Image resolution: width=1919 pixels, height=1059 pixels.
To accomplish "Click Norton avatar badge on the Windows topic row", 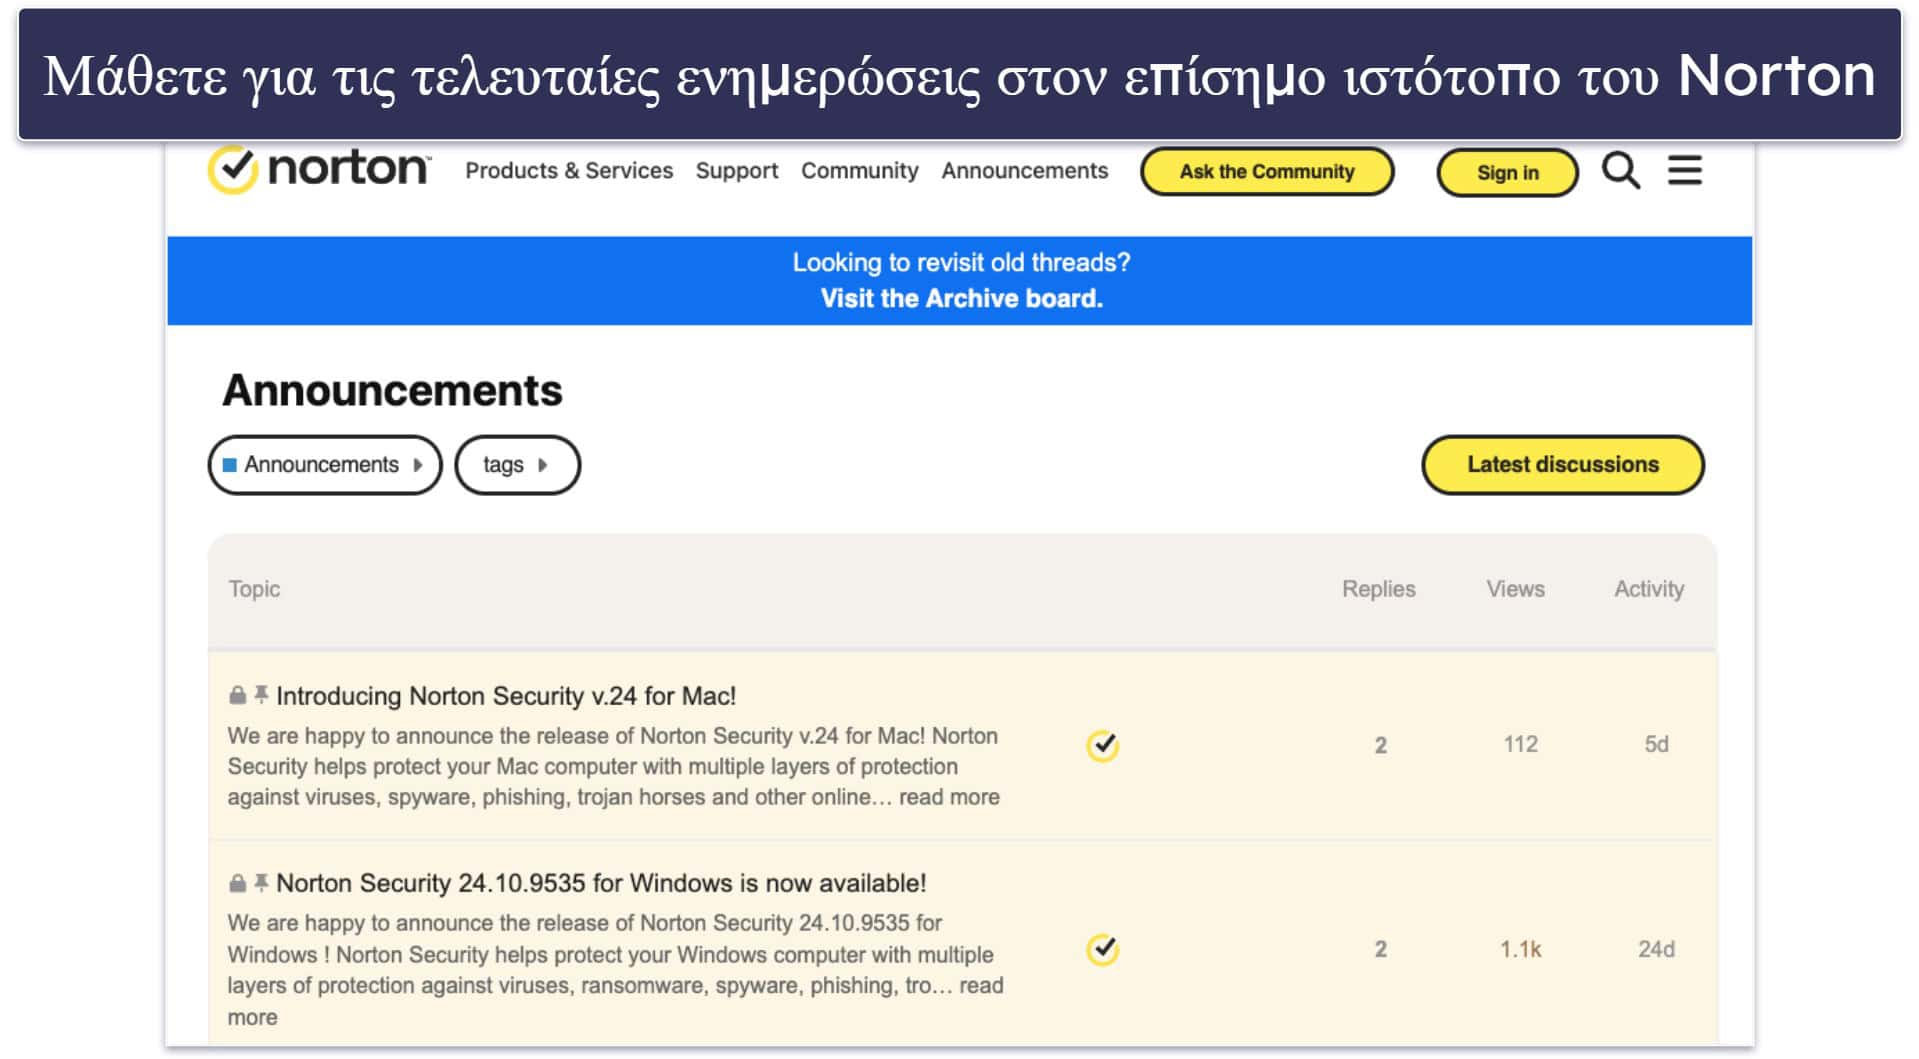I will [x=1102, y=949].
